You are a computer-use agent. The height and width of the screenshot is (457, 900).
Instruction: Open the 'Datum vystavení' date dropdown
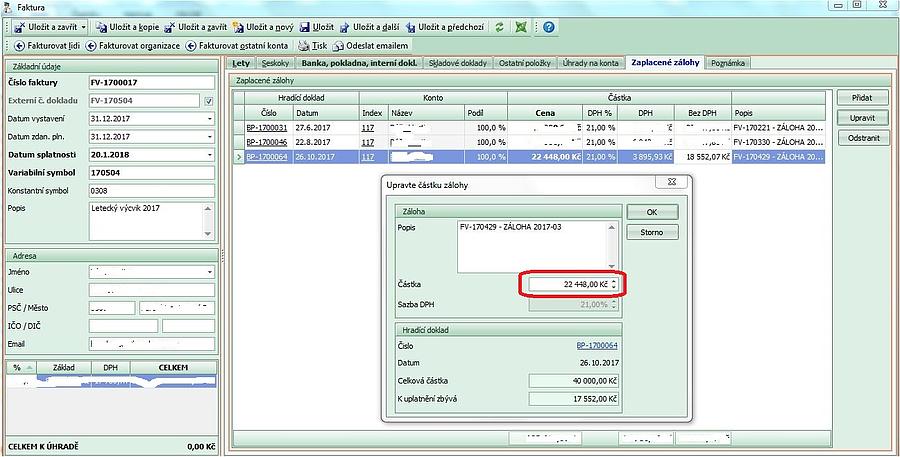(210, 119)
